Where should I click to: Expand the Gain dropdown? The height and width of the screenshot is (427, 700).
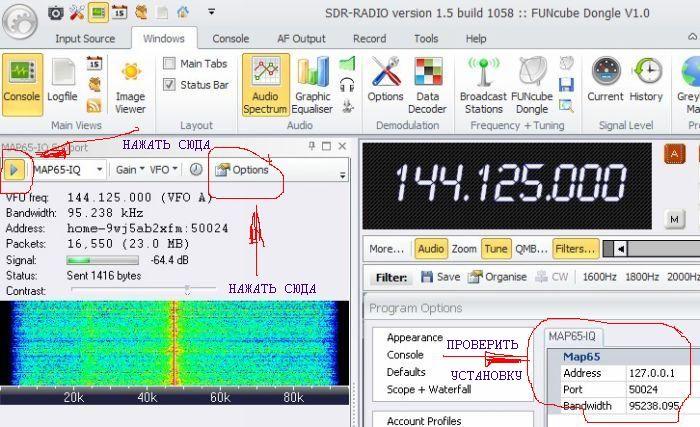130,170
